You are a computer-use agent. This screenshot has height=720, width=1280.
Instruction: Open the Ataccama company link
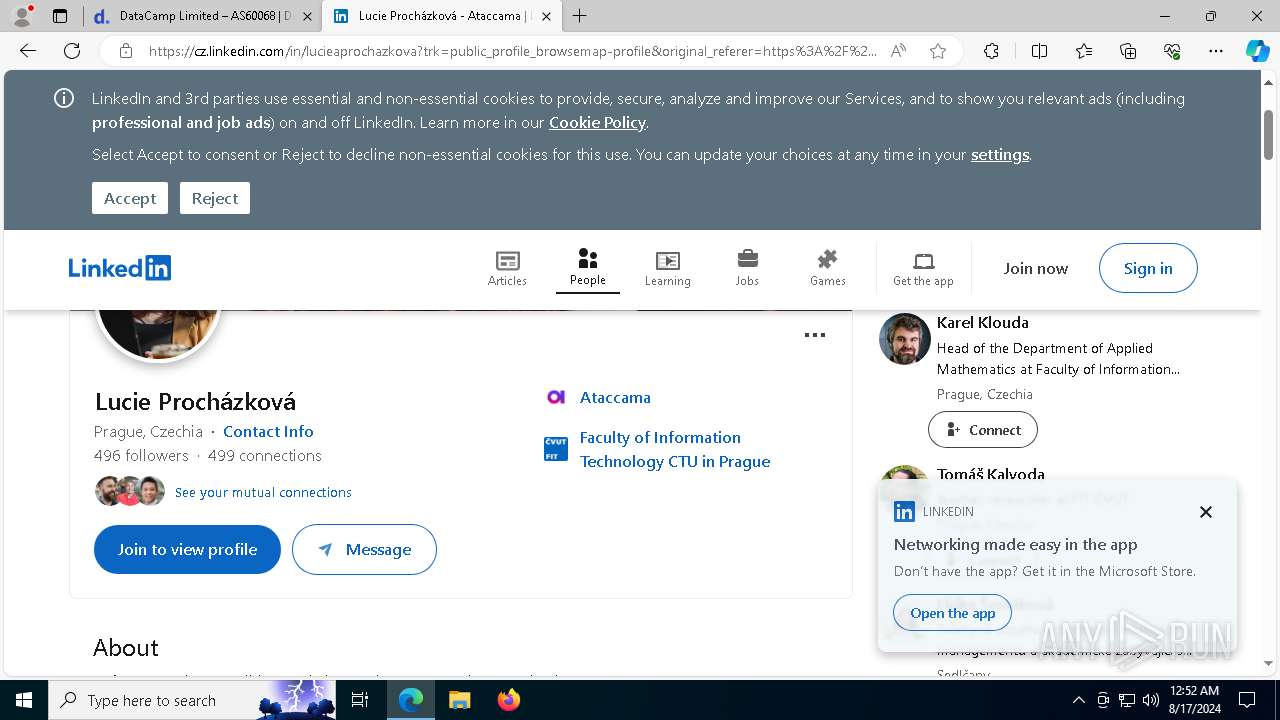pyautogui.click(x=615, y=397)
